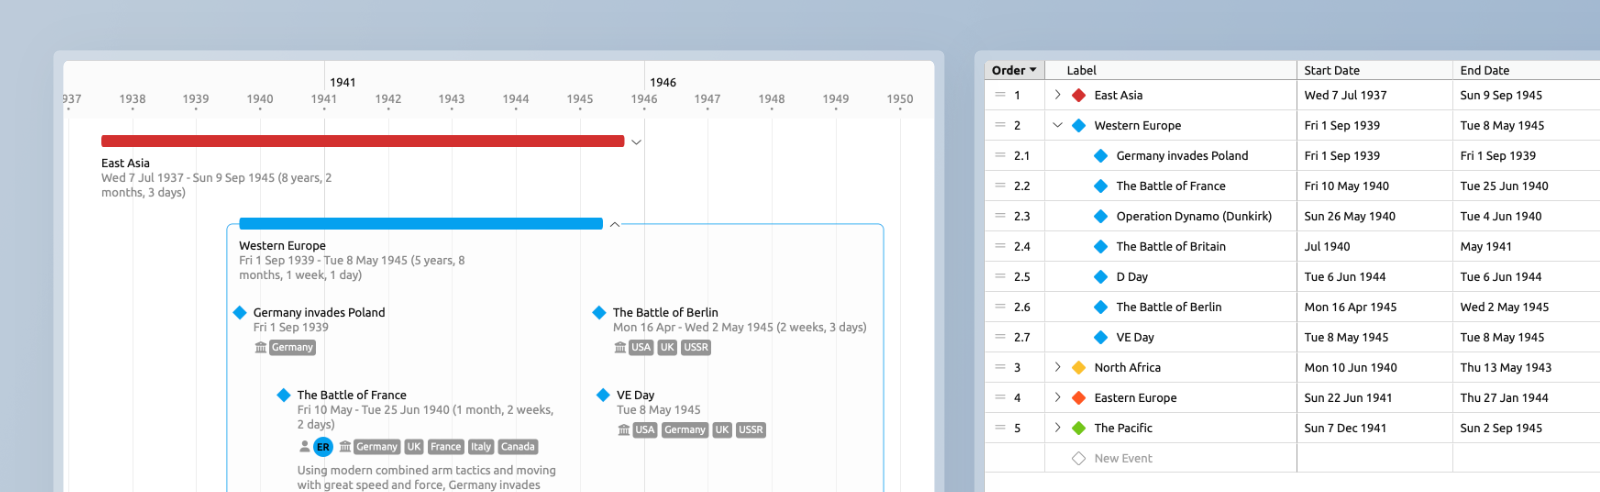Click the 1946 year marker in timeline header

(x=663, y=82)
